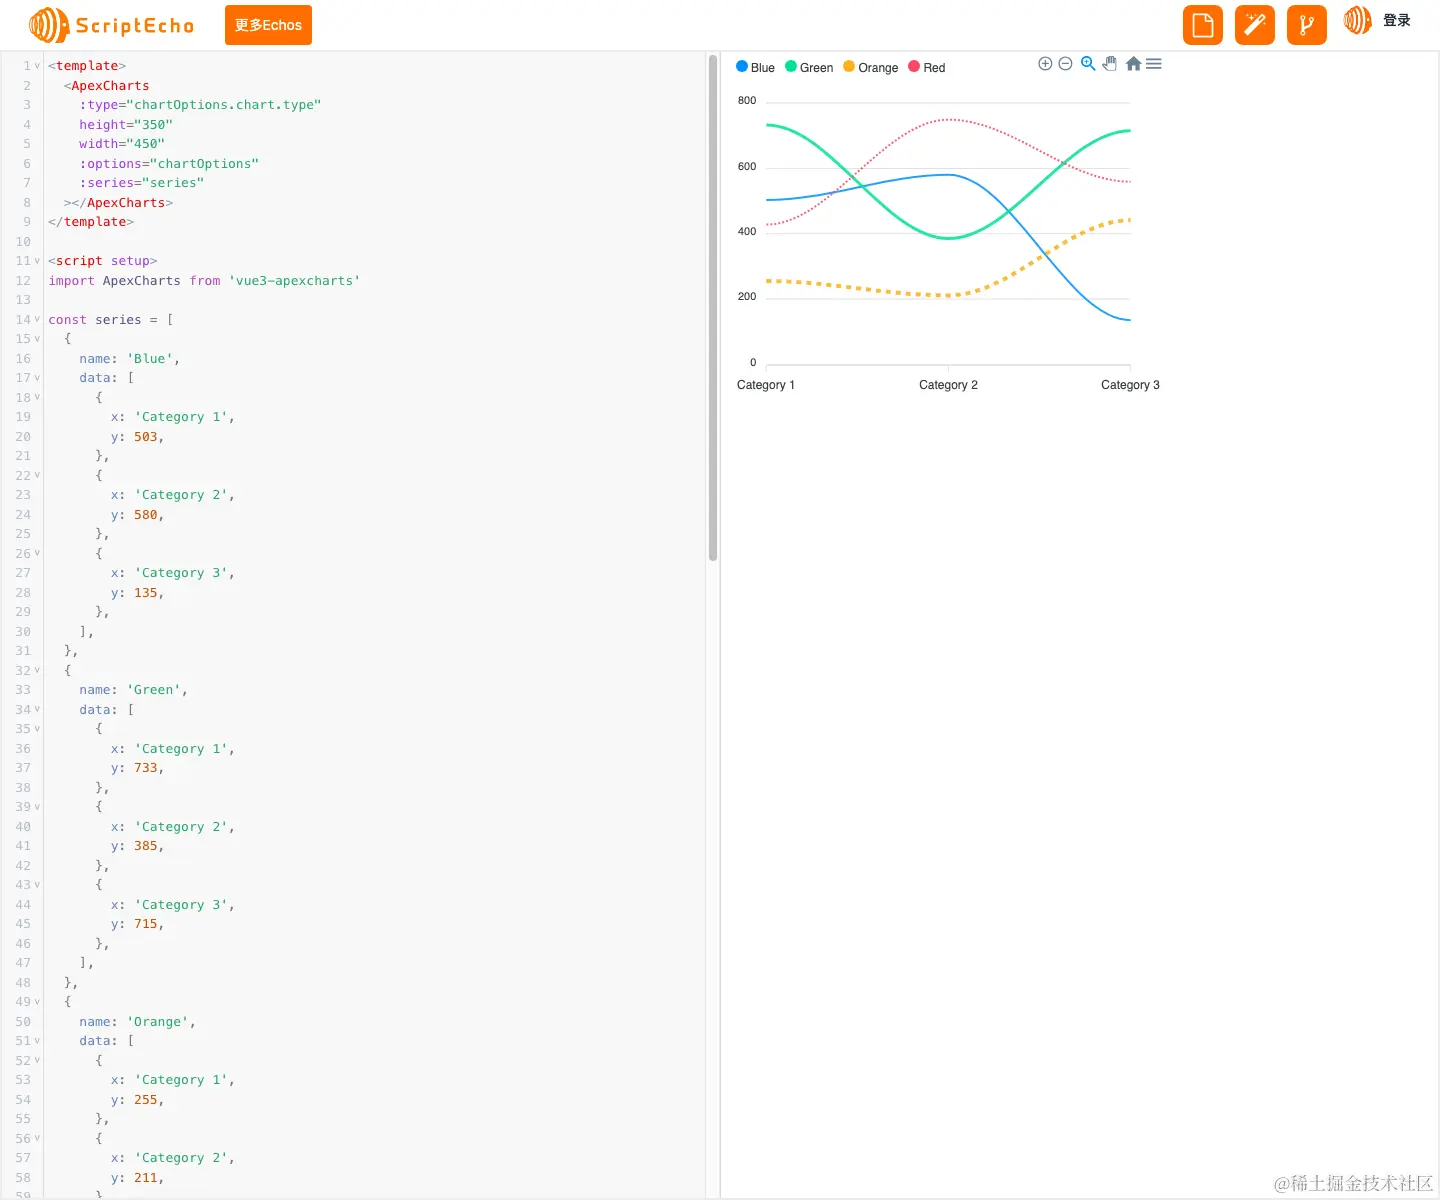Click the height="350" attribute in code
1440x1200 pixels.
click(126, 125)
